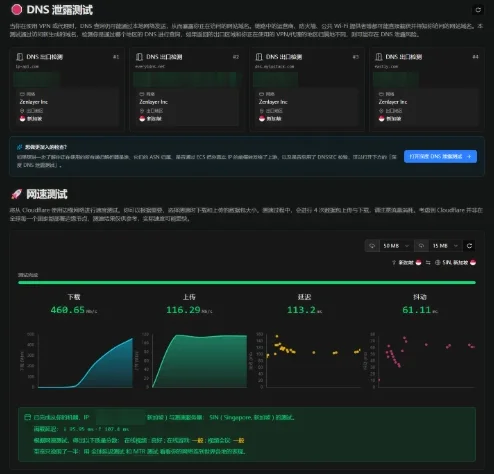Click the Singapore flag in DNS card #1
The image size is (494, 474).
[x=22, y=119]
